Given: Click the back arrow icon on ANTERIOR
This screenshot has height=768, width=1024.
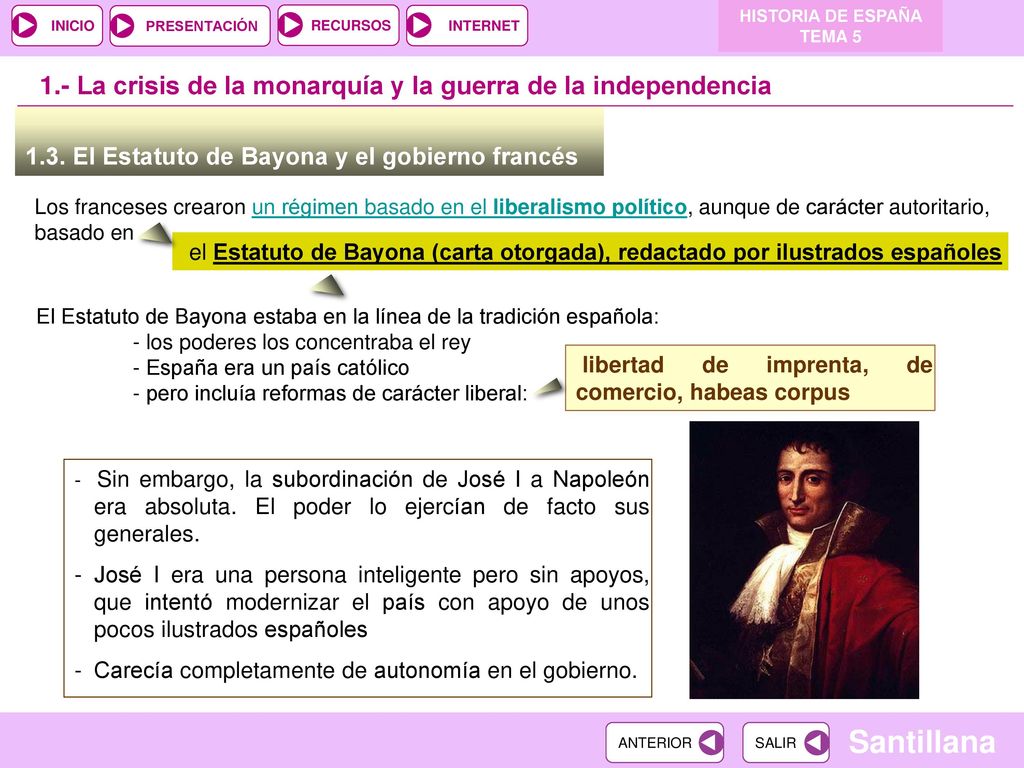Looking at the screenshot, I should click(710, 743).
